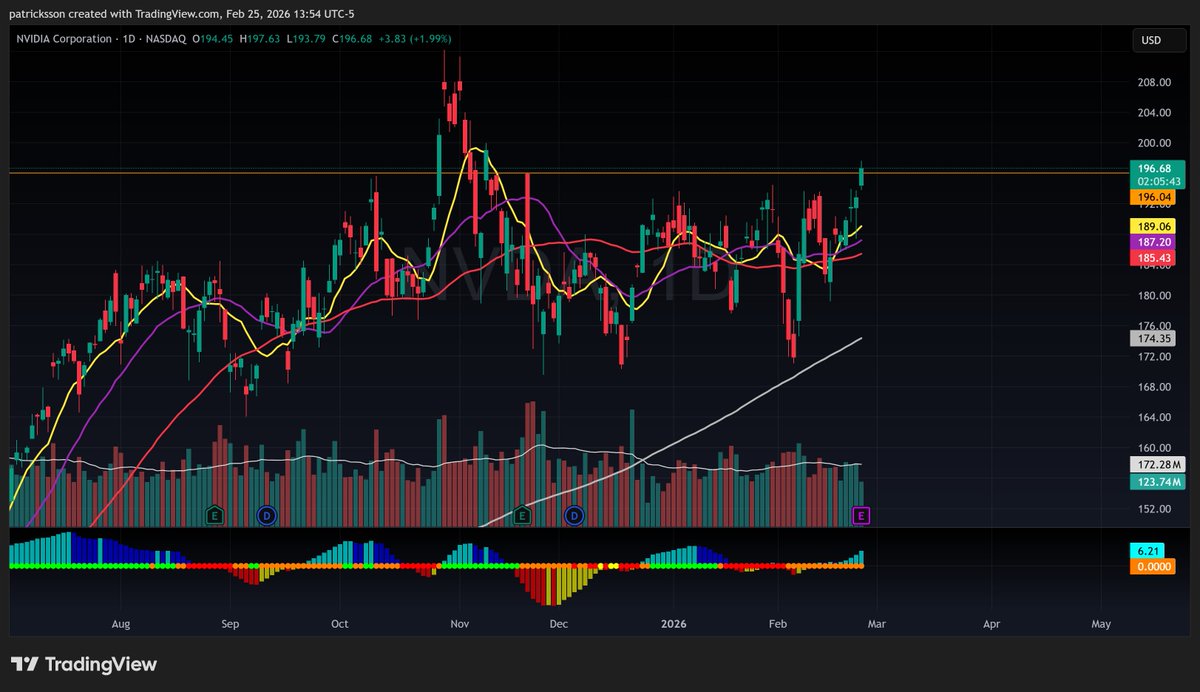Click the May label on time axis
This screenshot has width=1200, height=692.
click(1101, 624)
